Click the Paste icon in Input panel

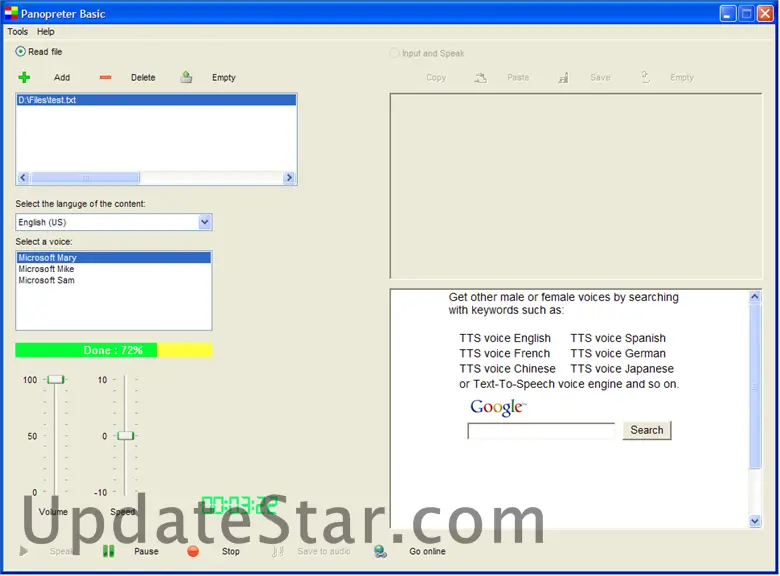pyautogui.click(x=481, y=78)
